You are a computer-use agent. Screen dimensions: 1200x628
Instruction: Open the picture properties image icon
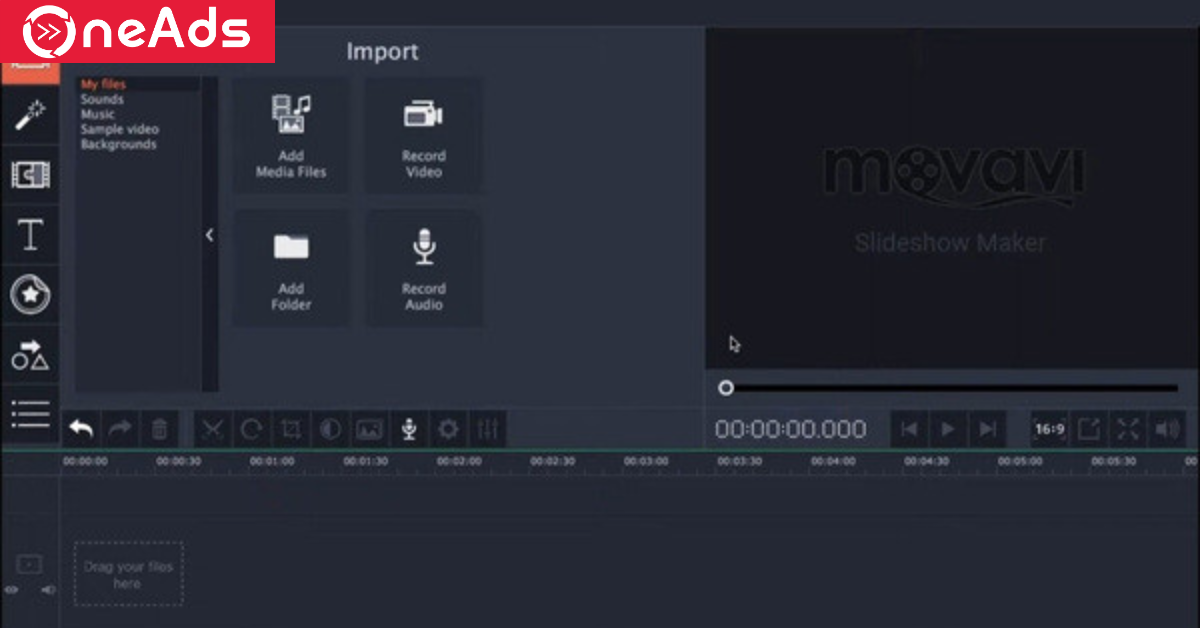click(369, 430)
